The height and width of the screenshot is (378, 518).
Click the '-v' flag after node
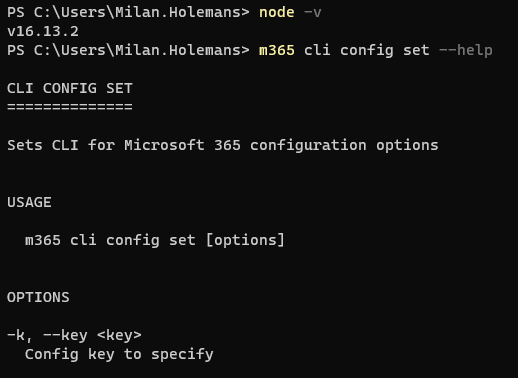[x=313, y=12]
